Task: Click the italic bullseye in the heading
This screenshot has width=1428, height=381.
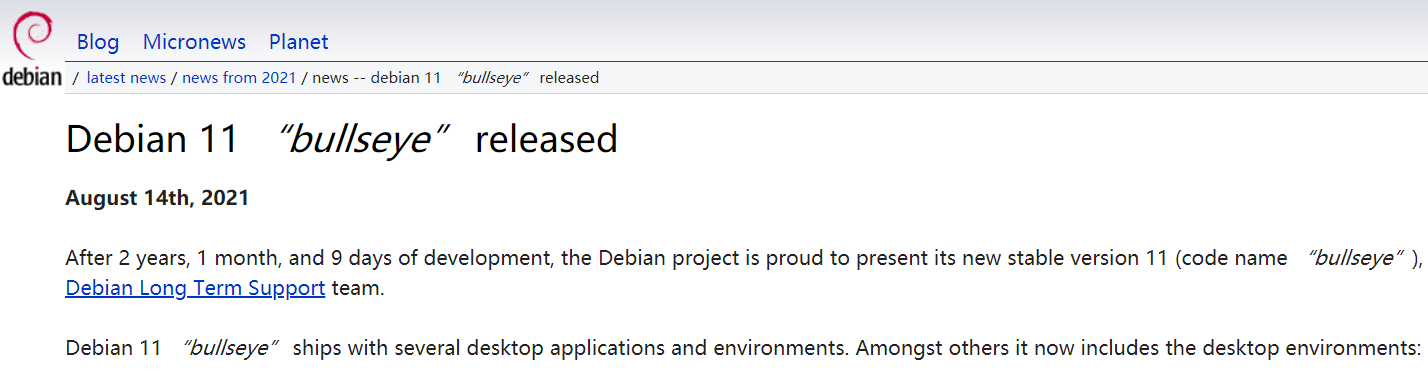Action: pyautogui.click(x=358, y=139)
